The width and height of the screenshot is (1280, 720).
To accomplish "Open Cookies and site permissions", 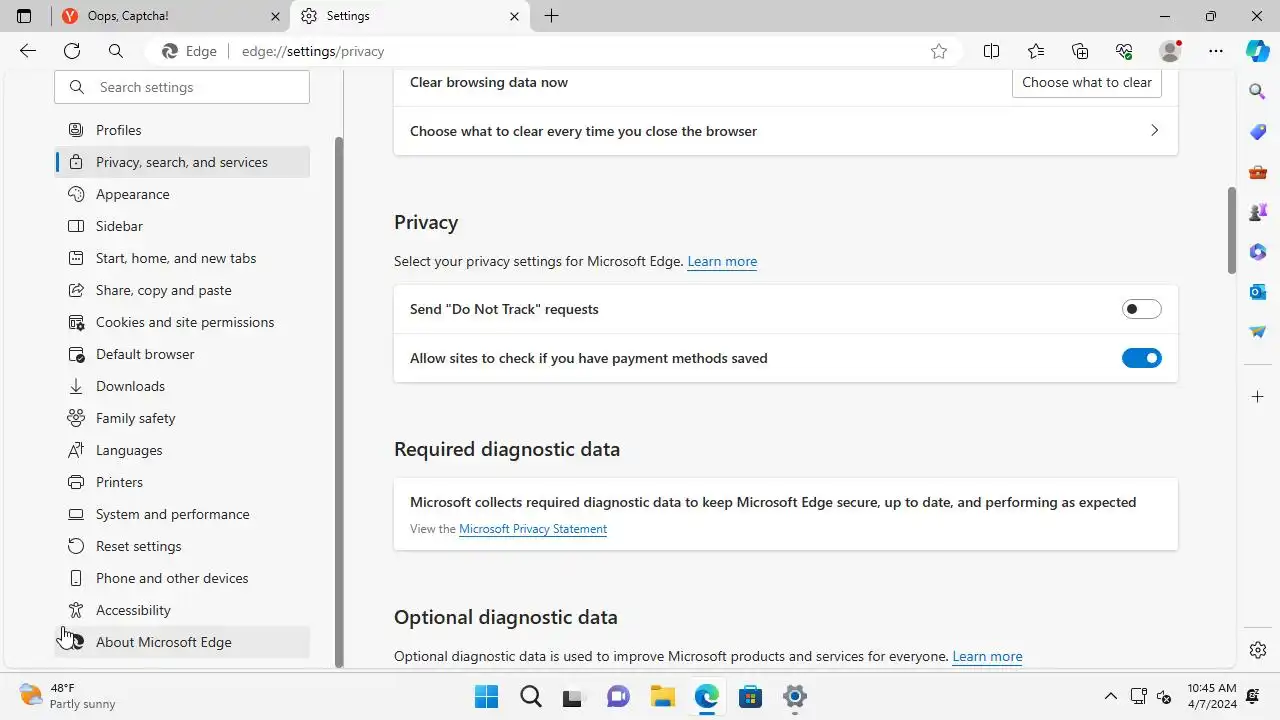I will (x=182, y=322).
